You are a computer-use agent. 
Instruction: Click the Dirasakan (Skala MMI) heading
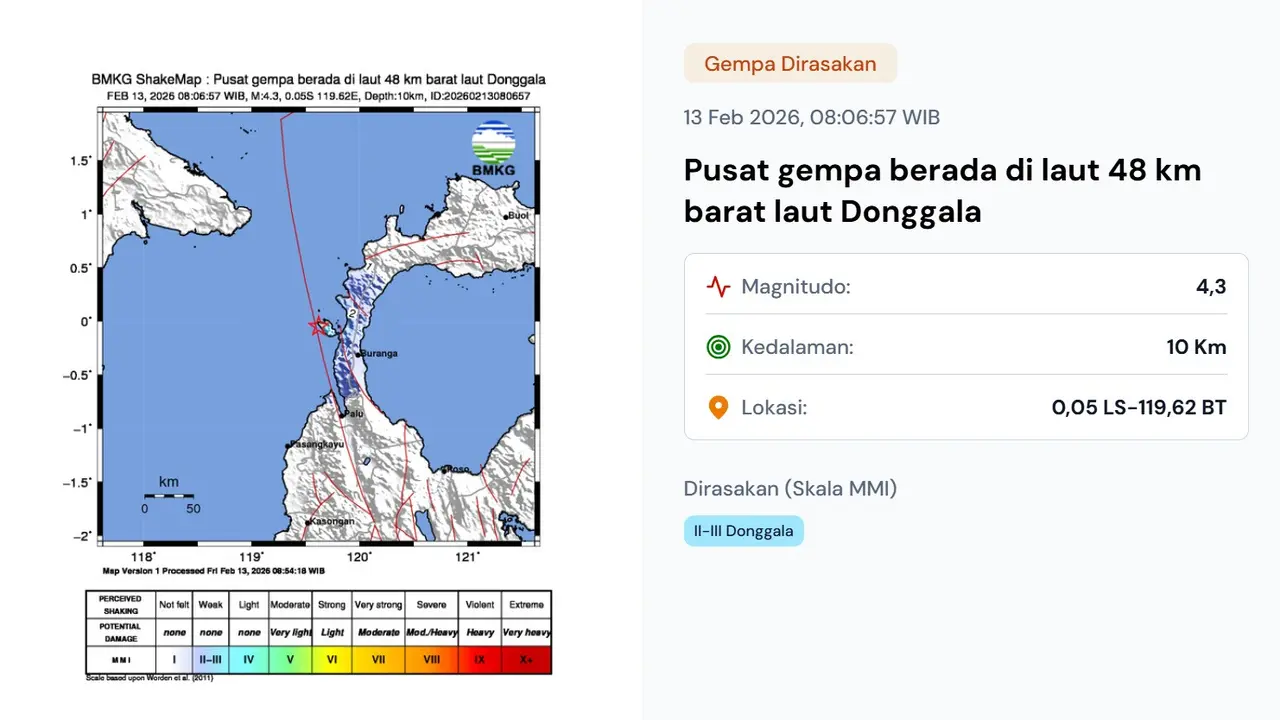pyautogui.click(x=790, y=489)
